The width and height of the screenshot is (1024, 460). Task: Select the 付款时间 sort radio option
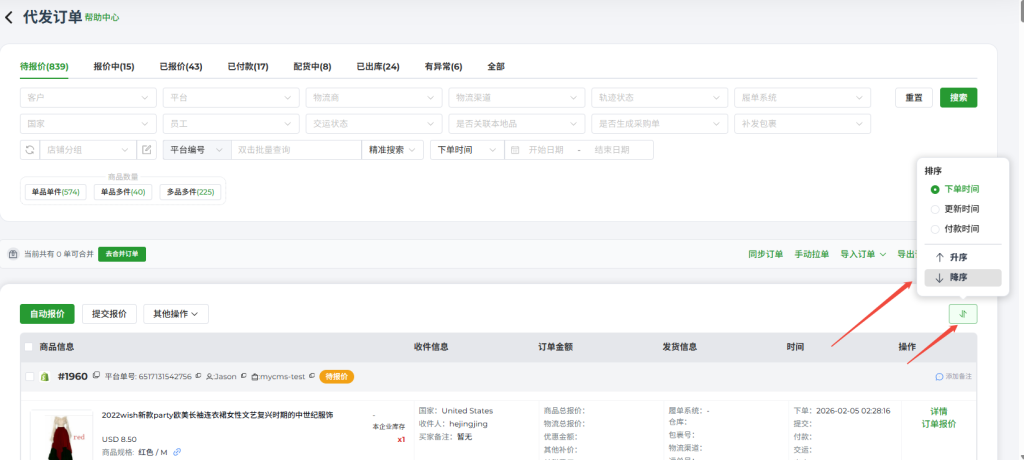pyautogui.click(x=935, y=229)
